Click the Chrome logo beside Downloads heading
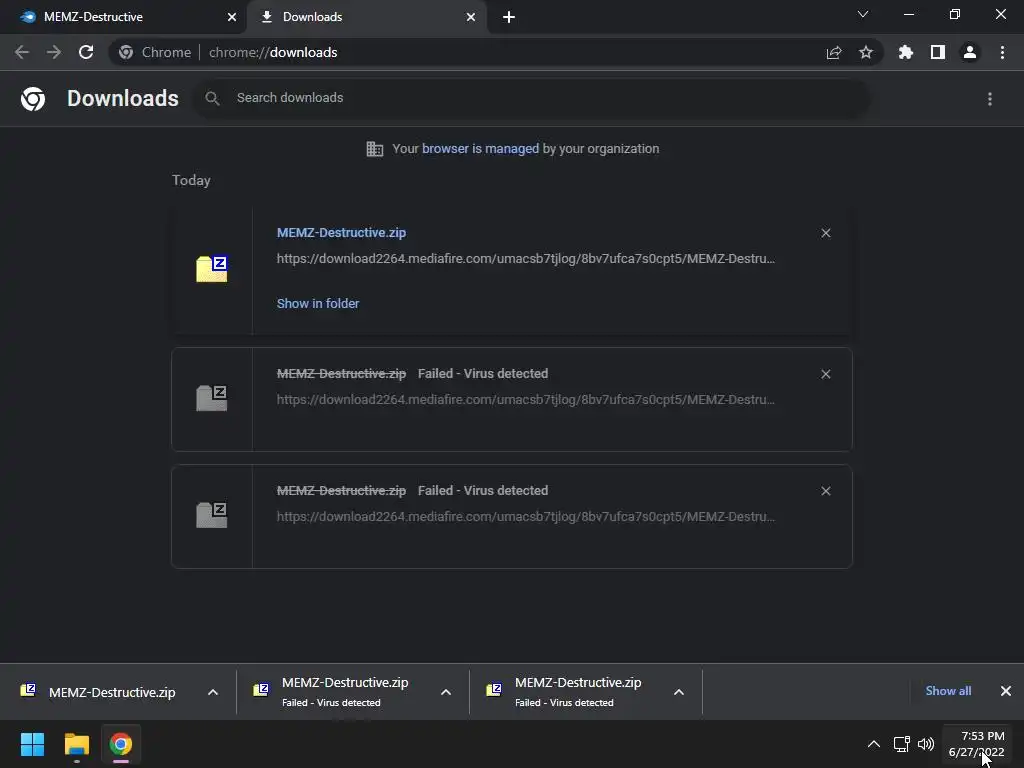 33,99
